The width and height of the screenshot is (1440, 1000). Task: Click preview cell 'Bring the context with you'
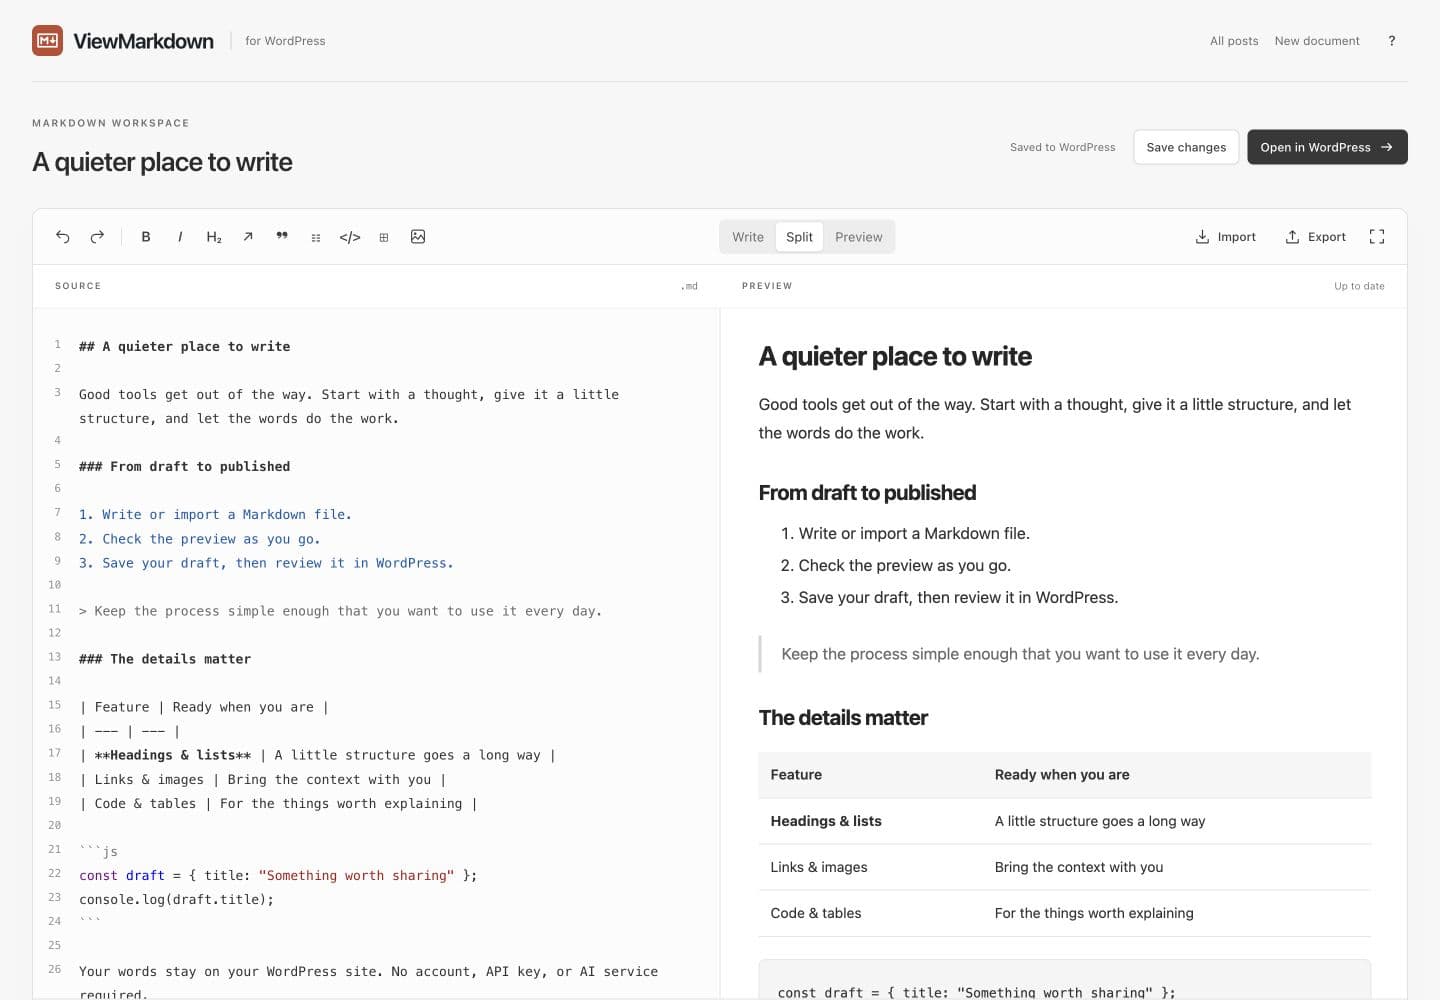point(1079,867)
